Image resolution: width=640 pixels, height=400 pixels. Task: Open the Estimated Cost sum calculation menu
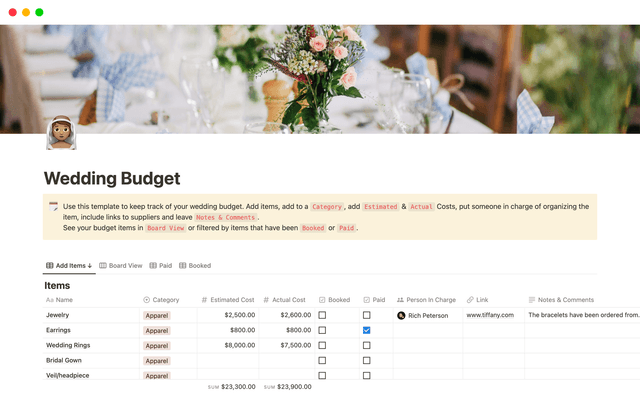[231, 387]
